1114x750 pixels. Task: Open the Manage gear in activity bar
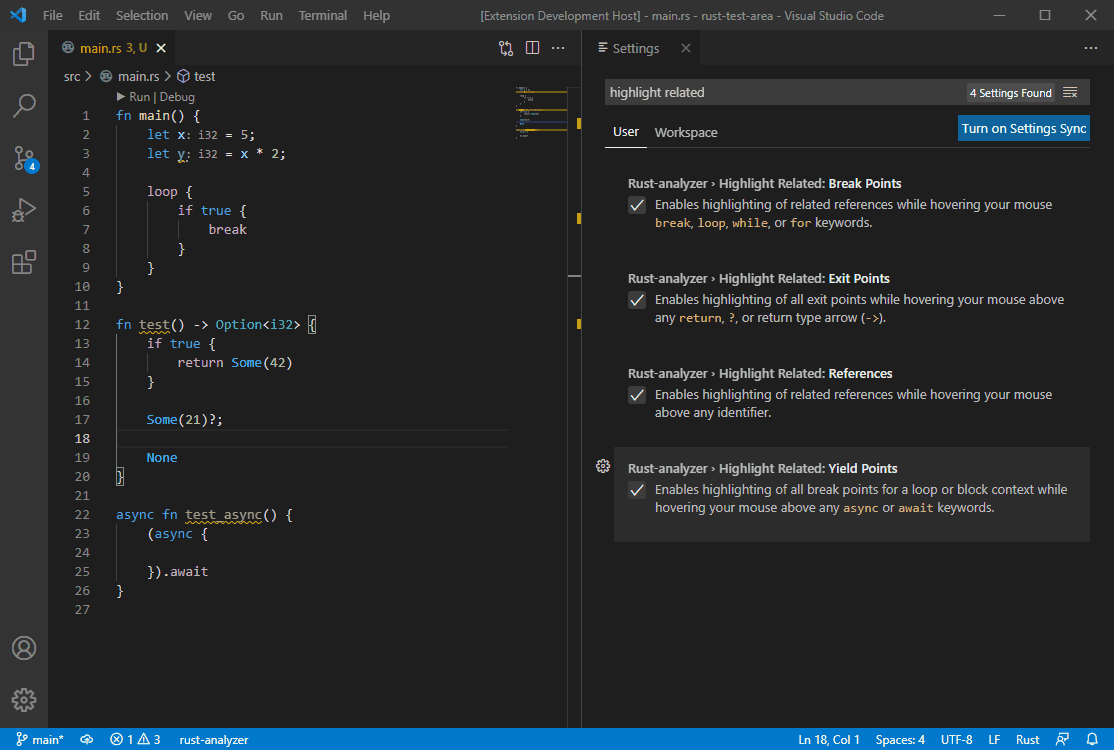(24, 700)
